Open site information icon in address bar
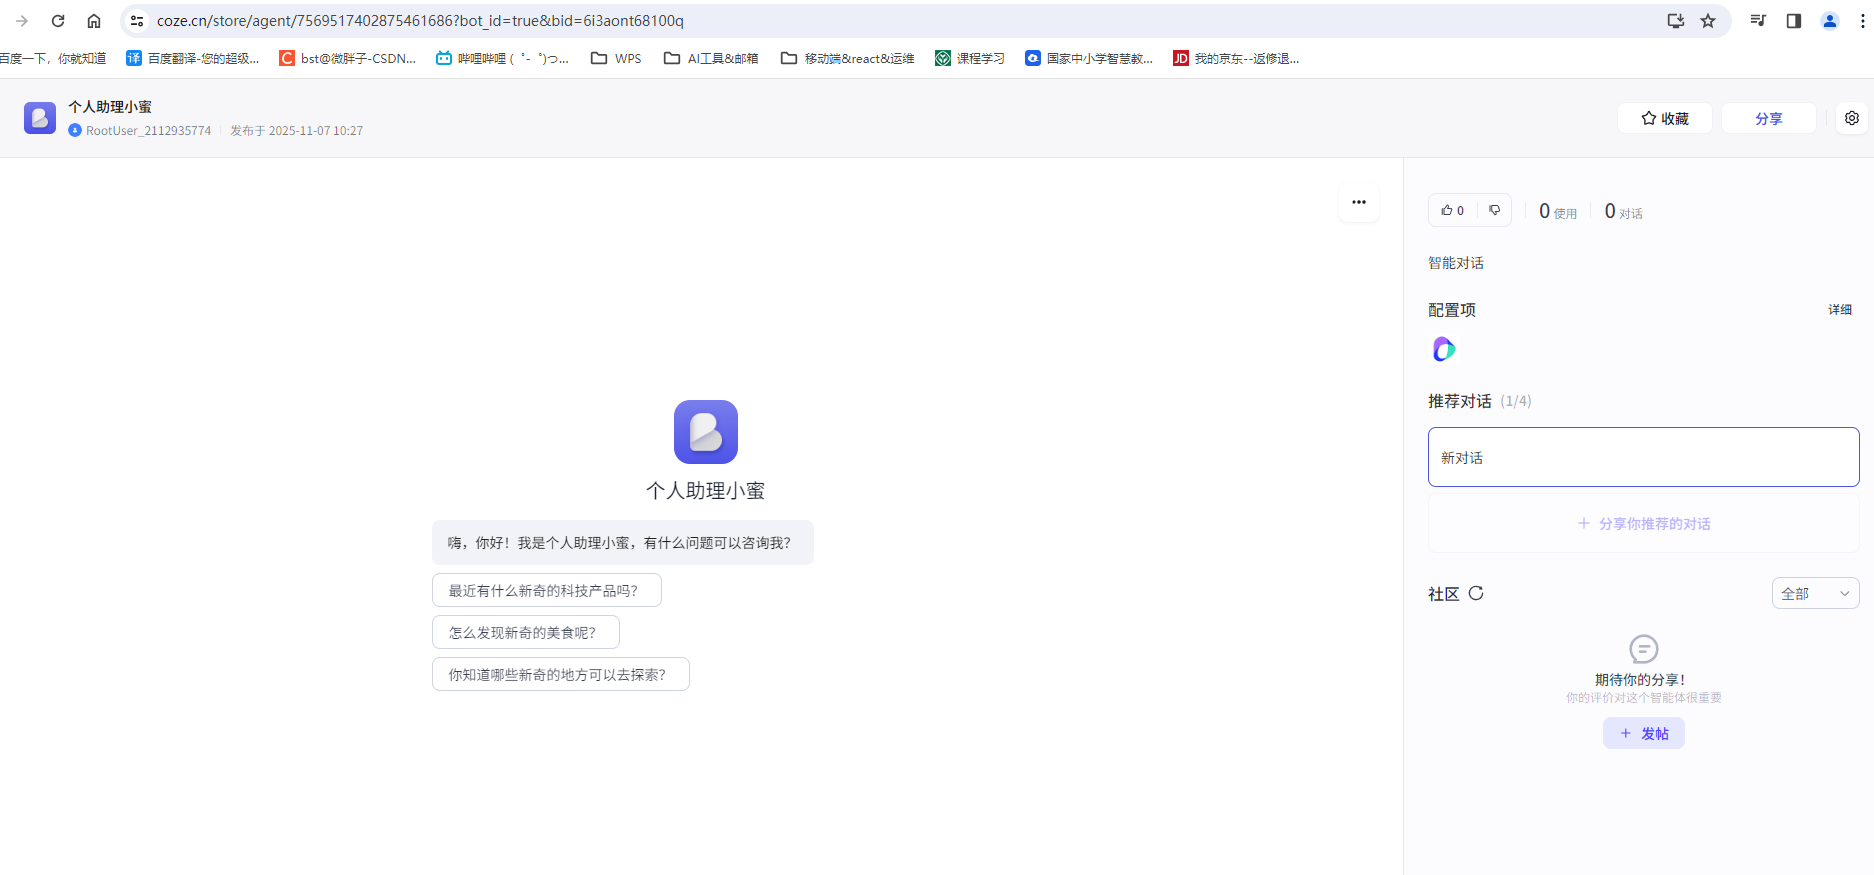The height and width of the screenshot is (875, 1874). pyautogui.click(x=137, y=21)
